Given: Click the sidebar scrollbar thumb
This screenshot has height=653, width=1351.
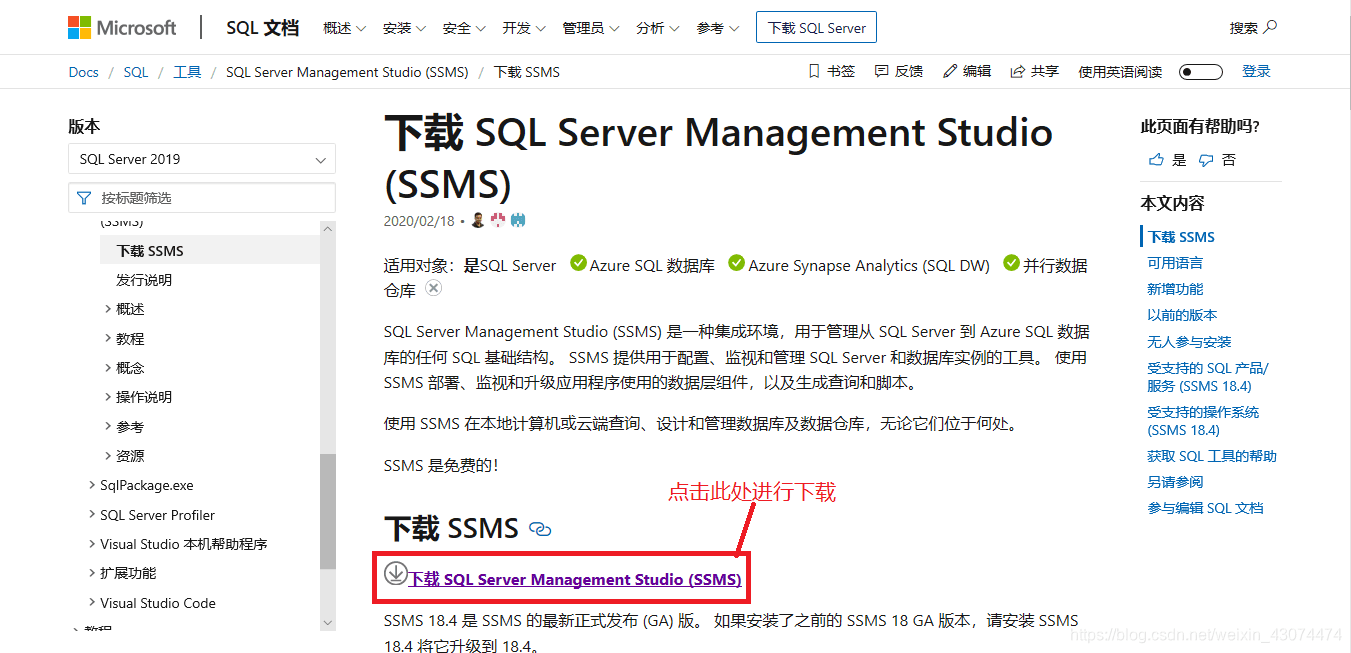Looking at the screenshot, I should pyautogui.click(x=328, y=510).
